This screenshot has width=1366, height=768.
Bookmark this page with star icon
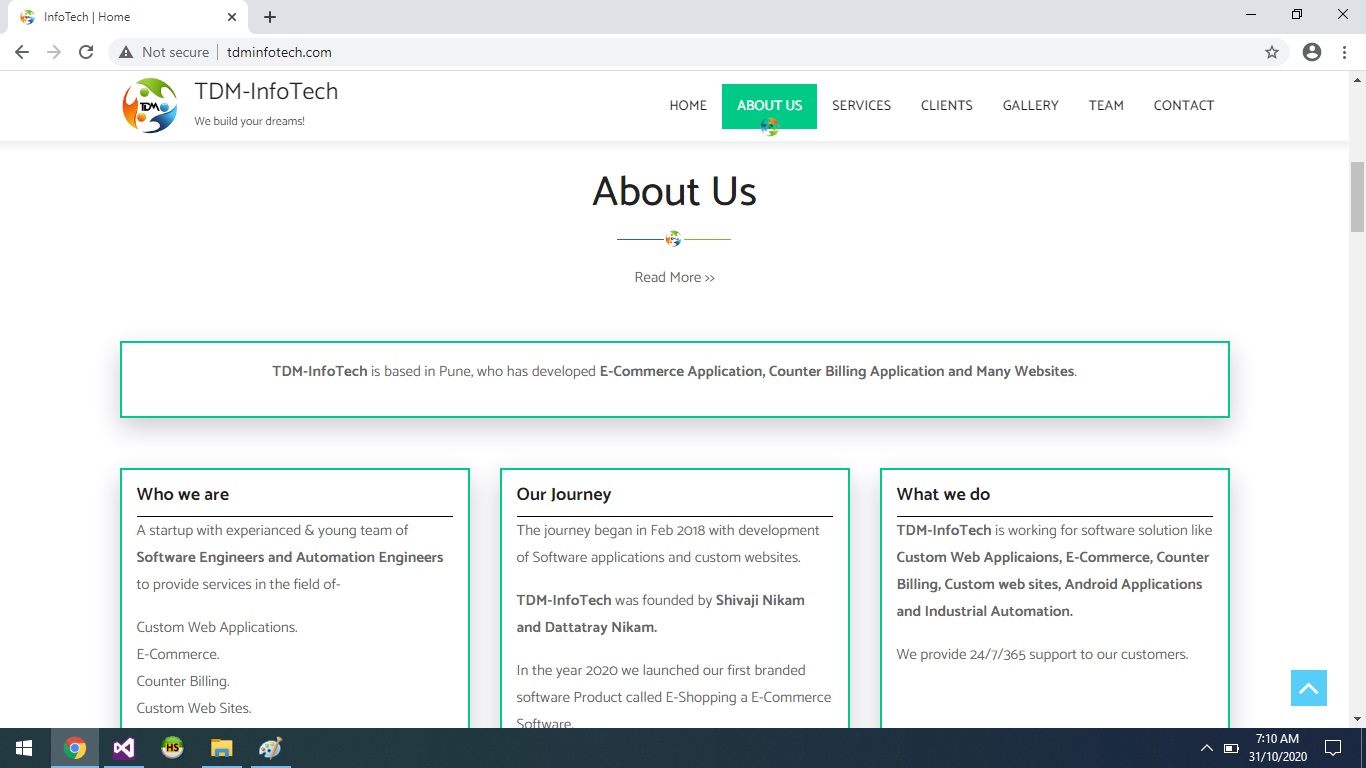point(1272,52)
